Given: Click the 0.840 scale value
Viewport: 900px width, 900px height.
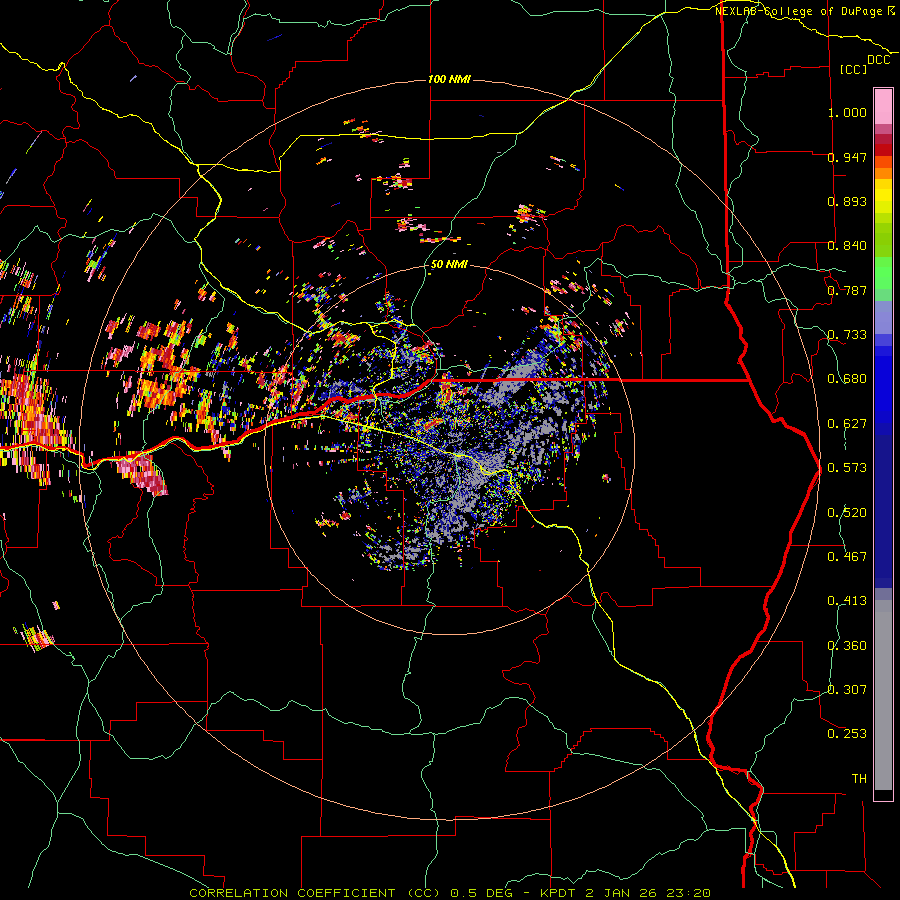Looking at the screenshot, I should point(847,246).
